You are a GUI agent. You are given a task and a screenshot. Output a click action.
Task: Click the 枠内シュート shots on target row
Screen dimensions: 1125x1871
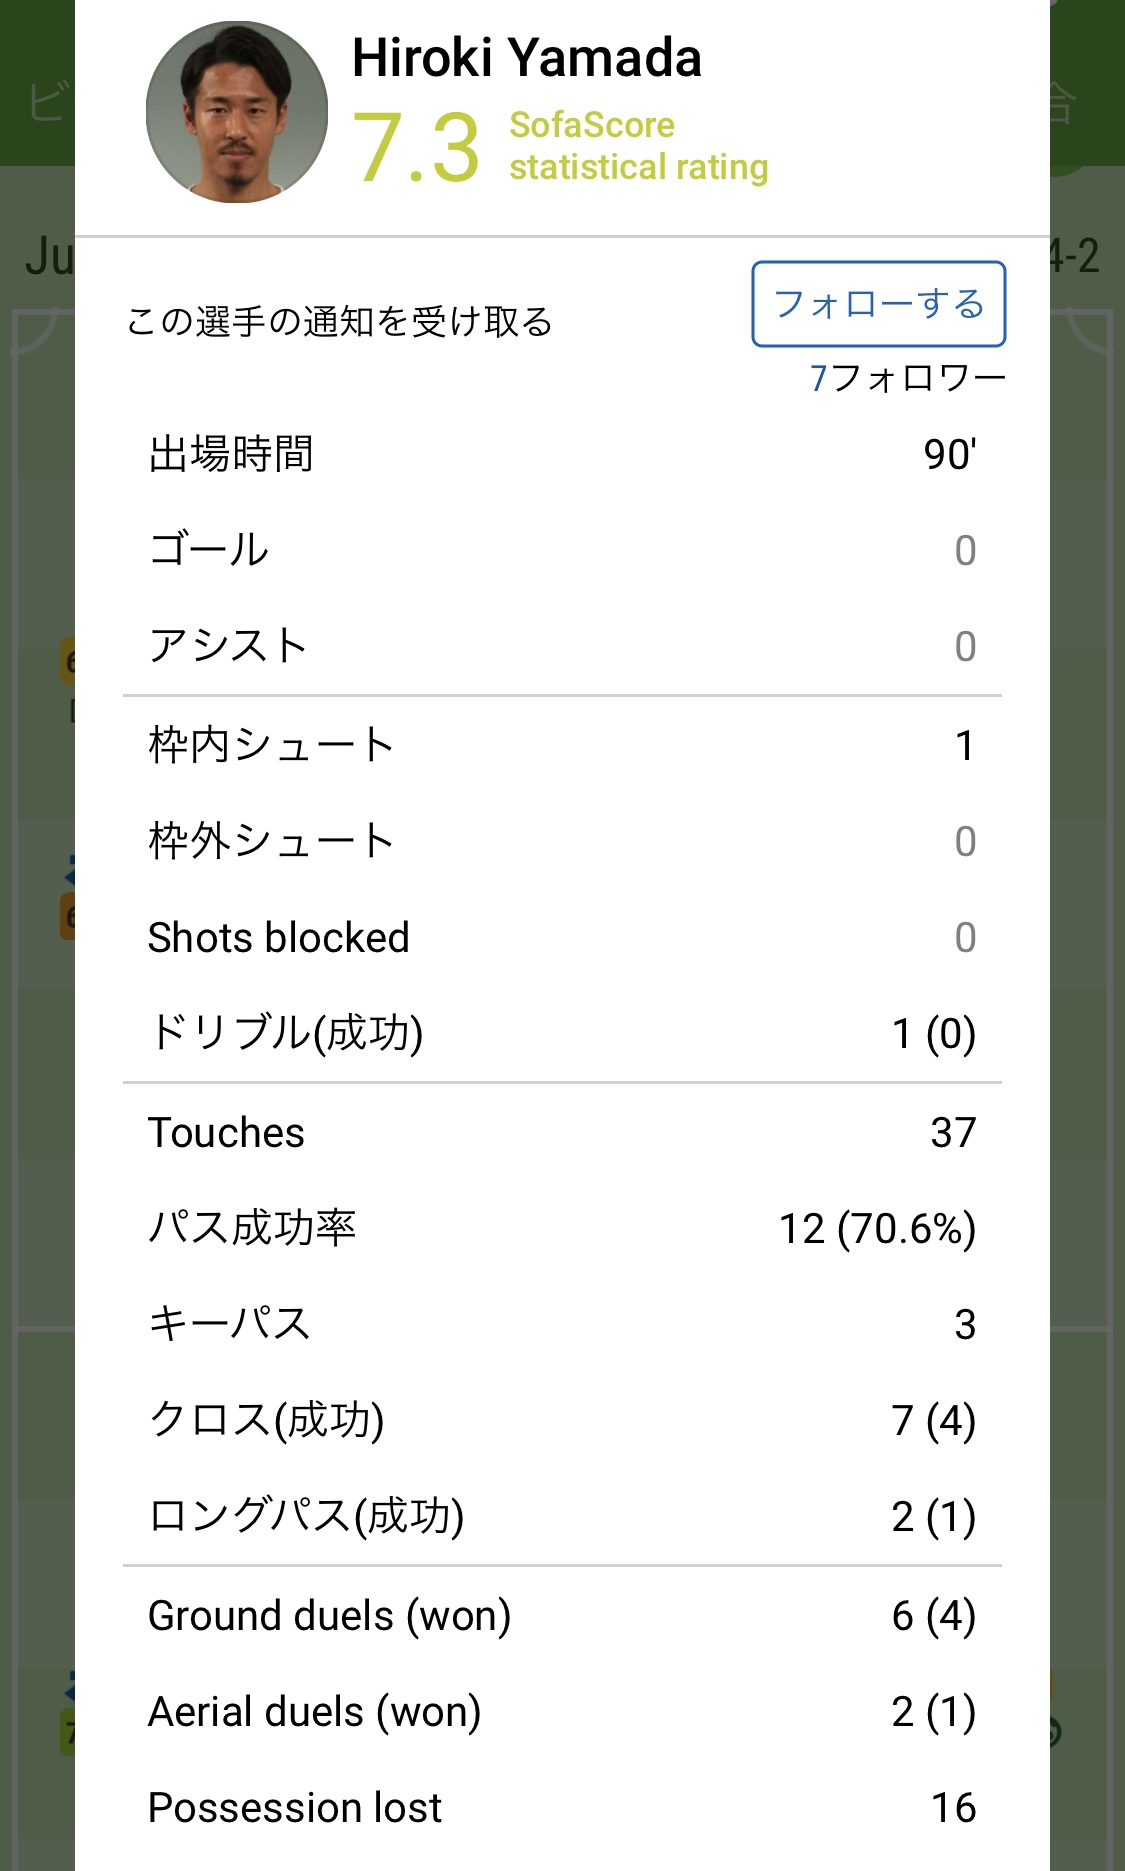pyautogui.click(x=562, y=745)
